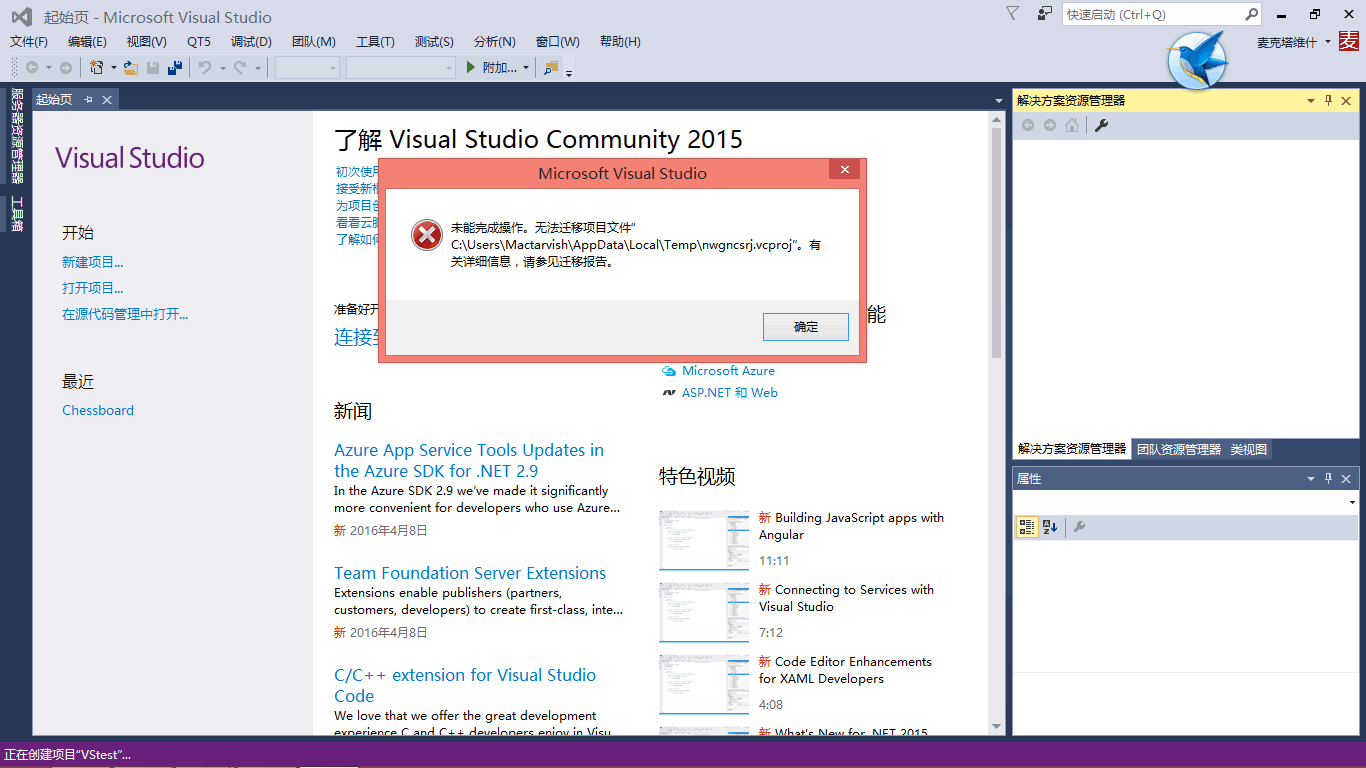Open the solution configuration combo box
Viewport: 1366px width, 768px height.
click(x=308, y=67)
